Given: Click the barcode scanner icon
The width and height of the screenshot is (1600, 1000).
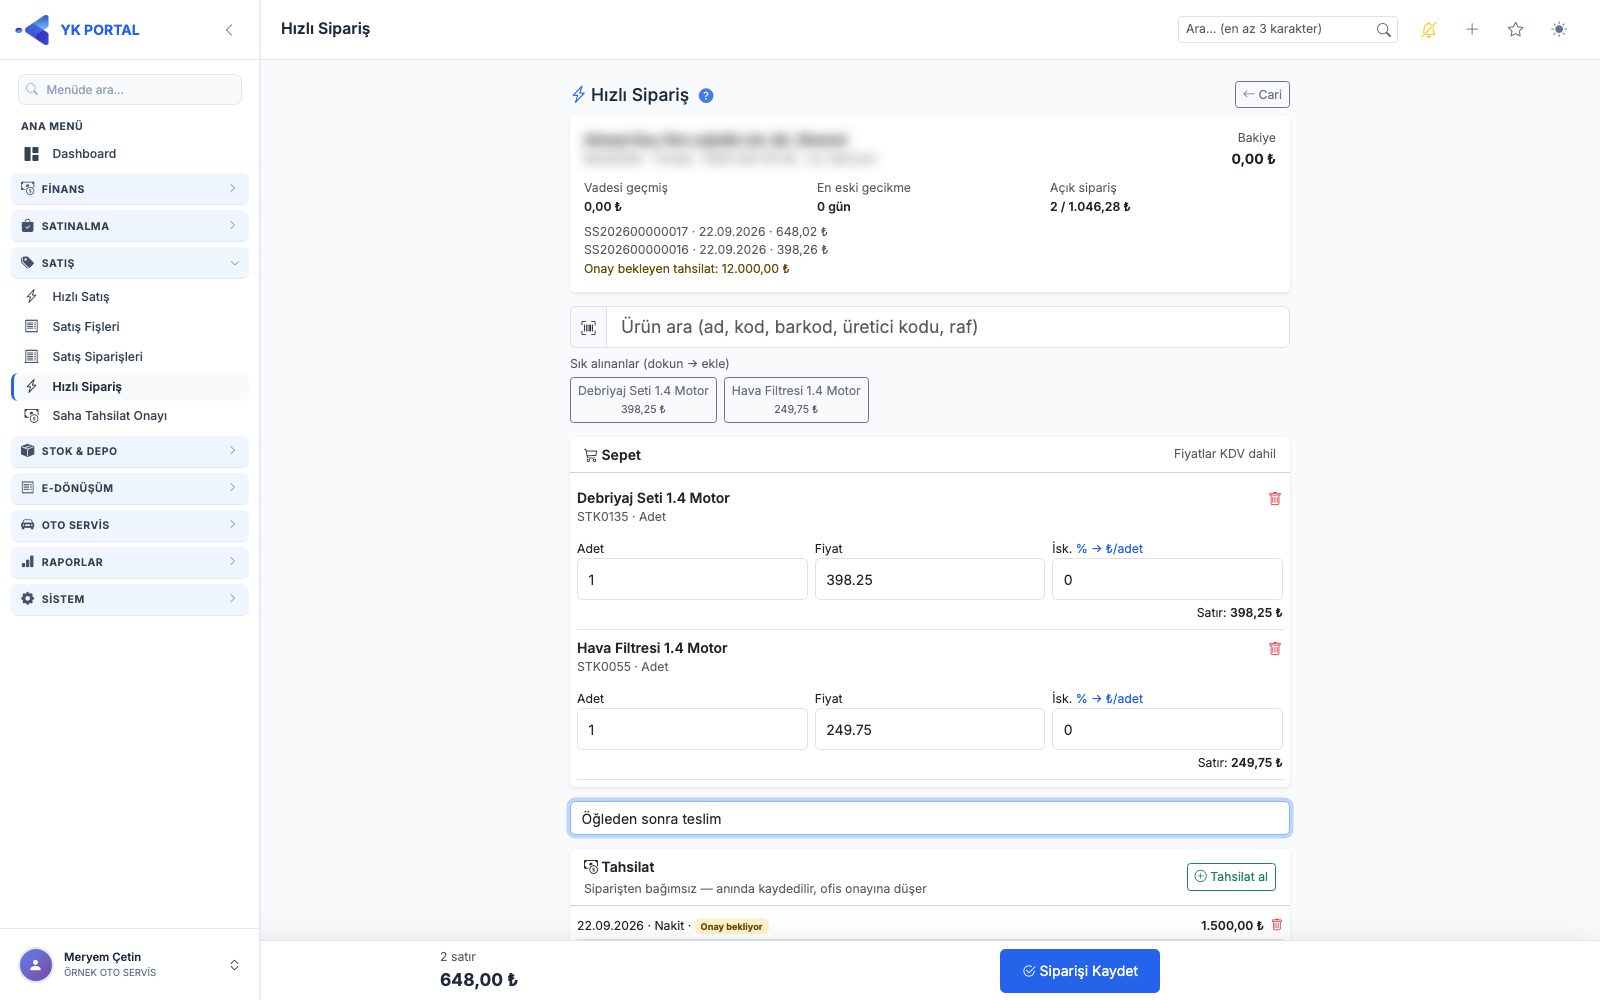Looking at the screenshot, I should 588,328.
